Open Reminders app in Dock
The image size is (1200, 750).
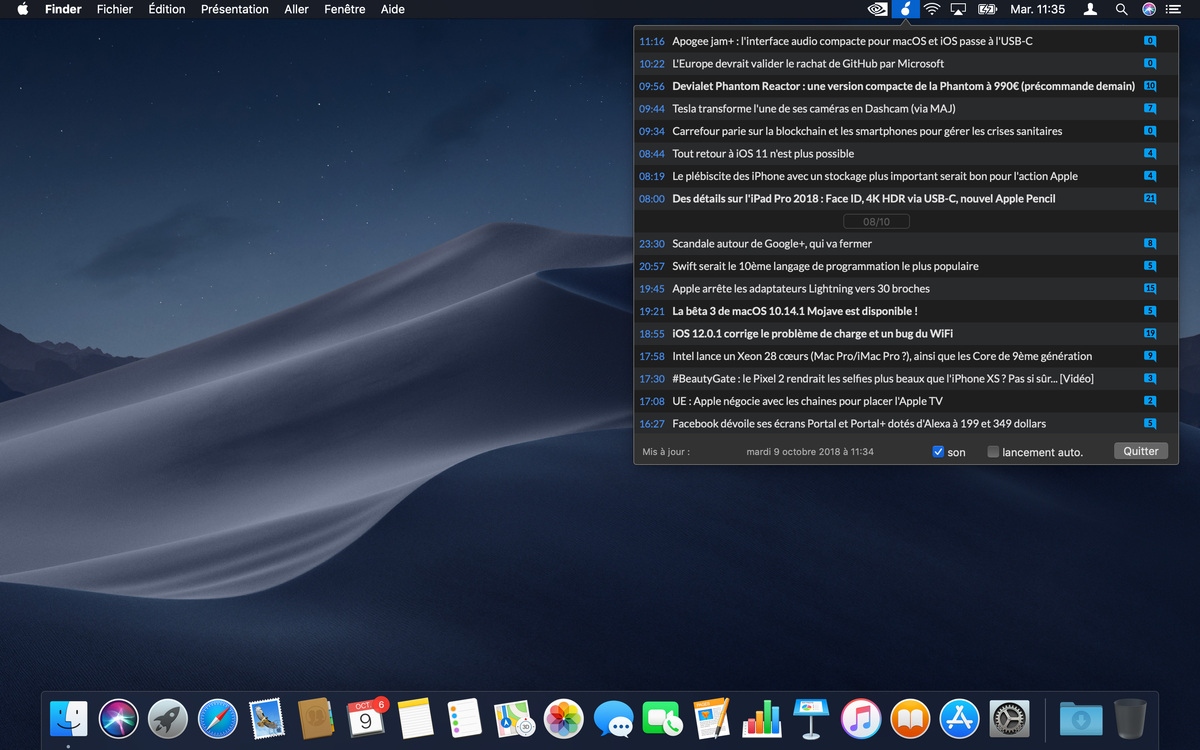(465, 719)
